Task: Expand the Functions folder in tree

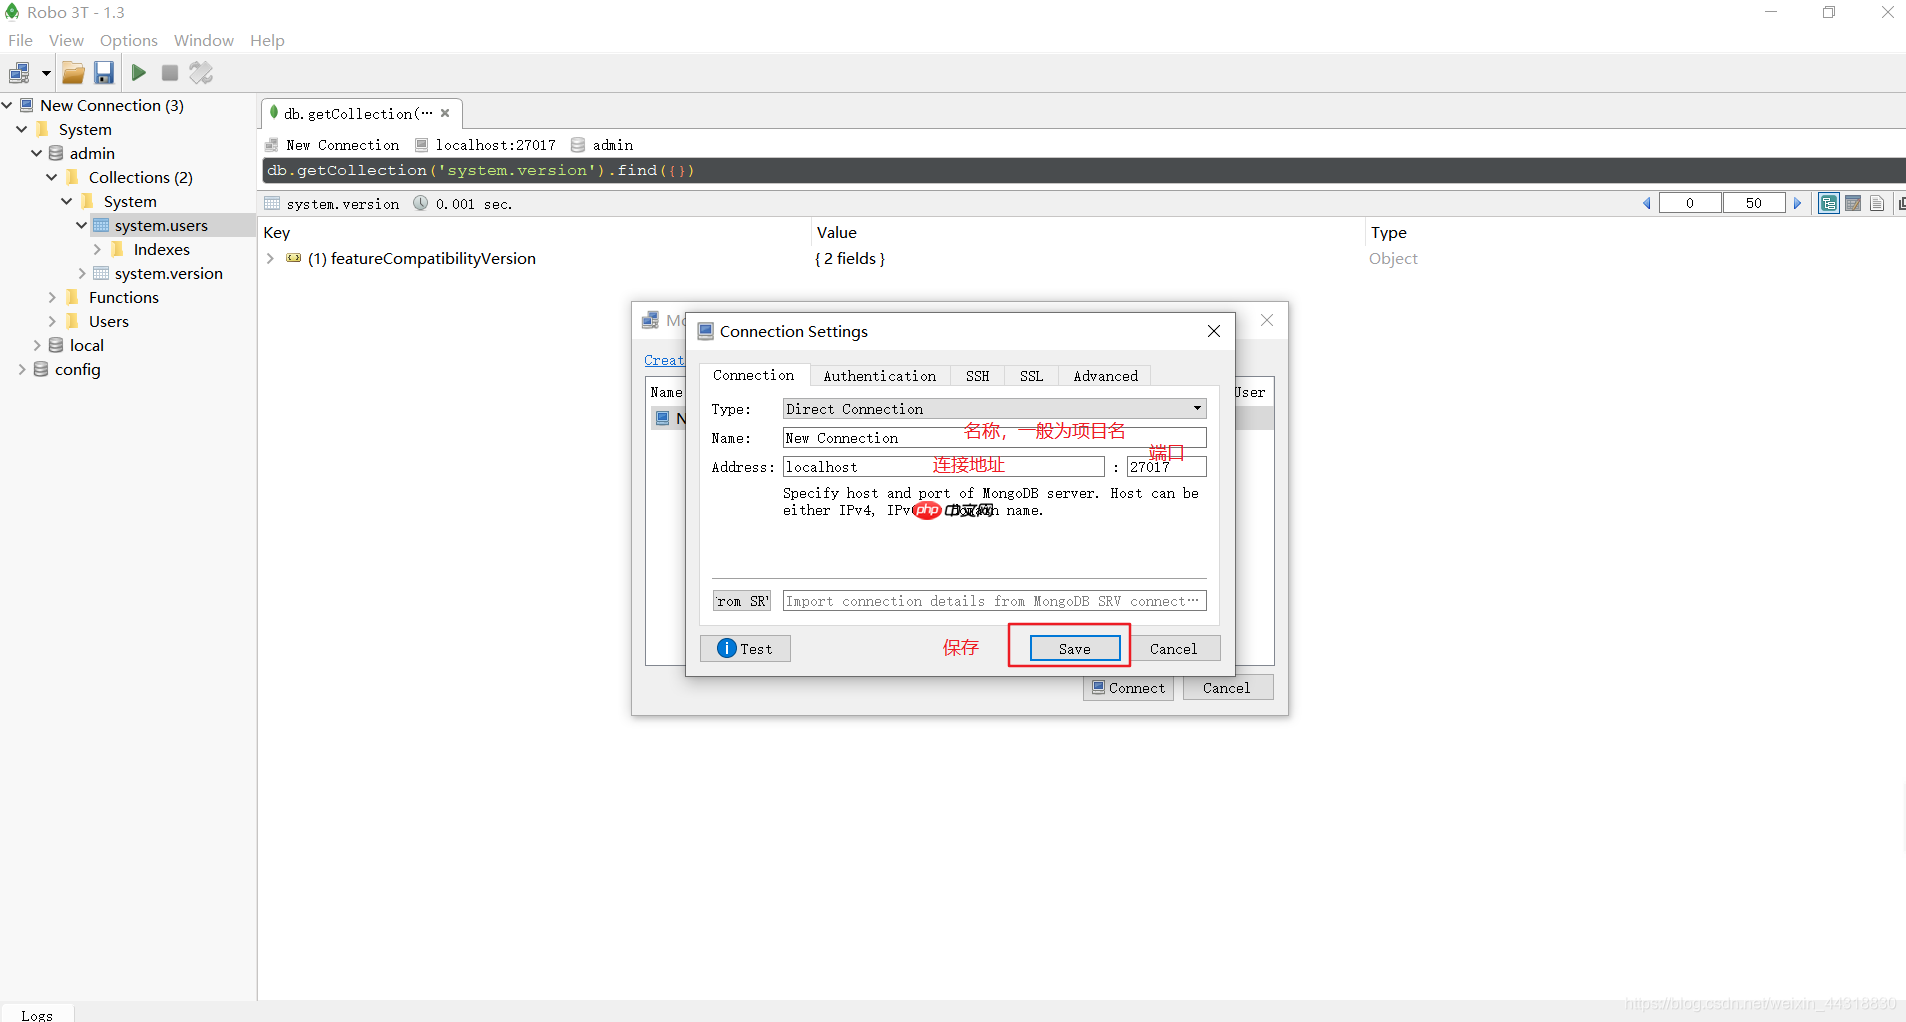Action: click(52, 298)
